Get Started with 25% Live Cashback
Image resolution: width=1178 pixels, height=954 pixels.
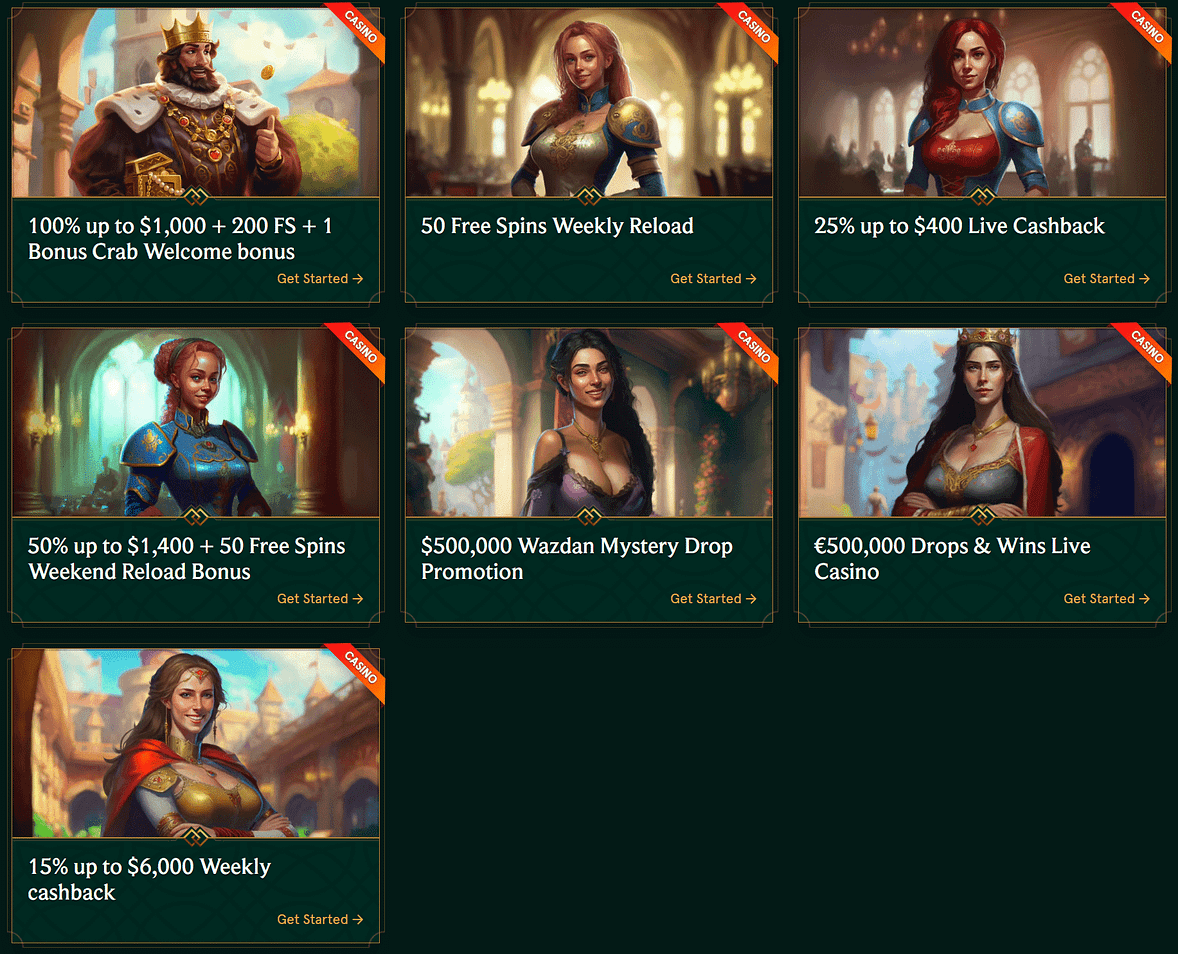[x=1107, y=279]
